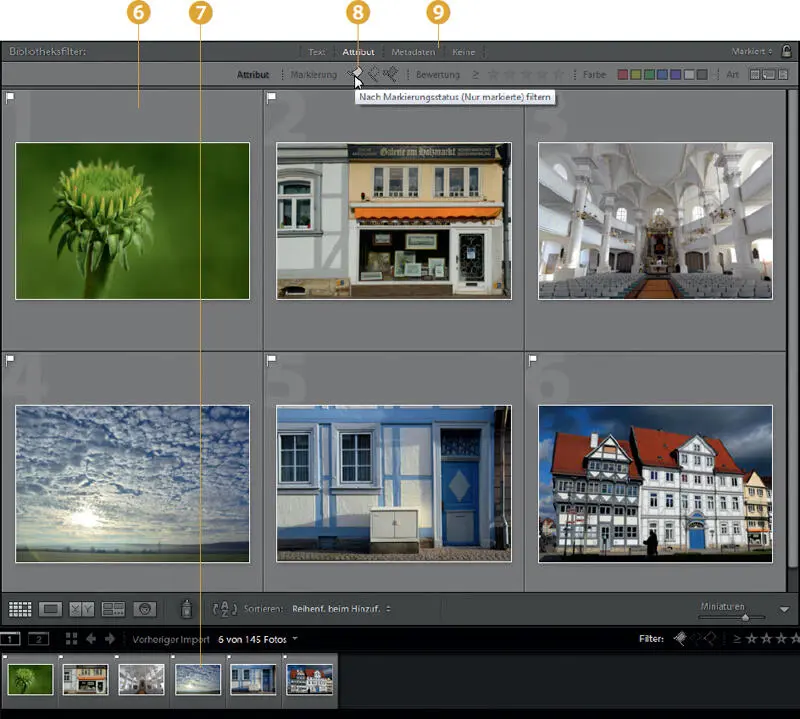Select the cloudy sky photo in grid
This screenshot has width=800, height=719.
click(133, 484)
